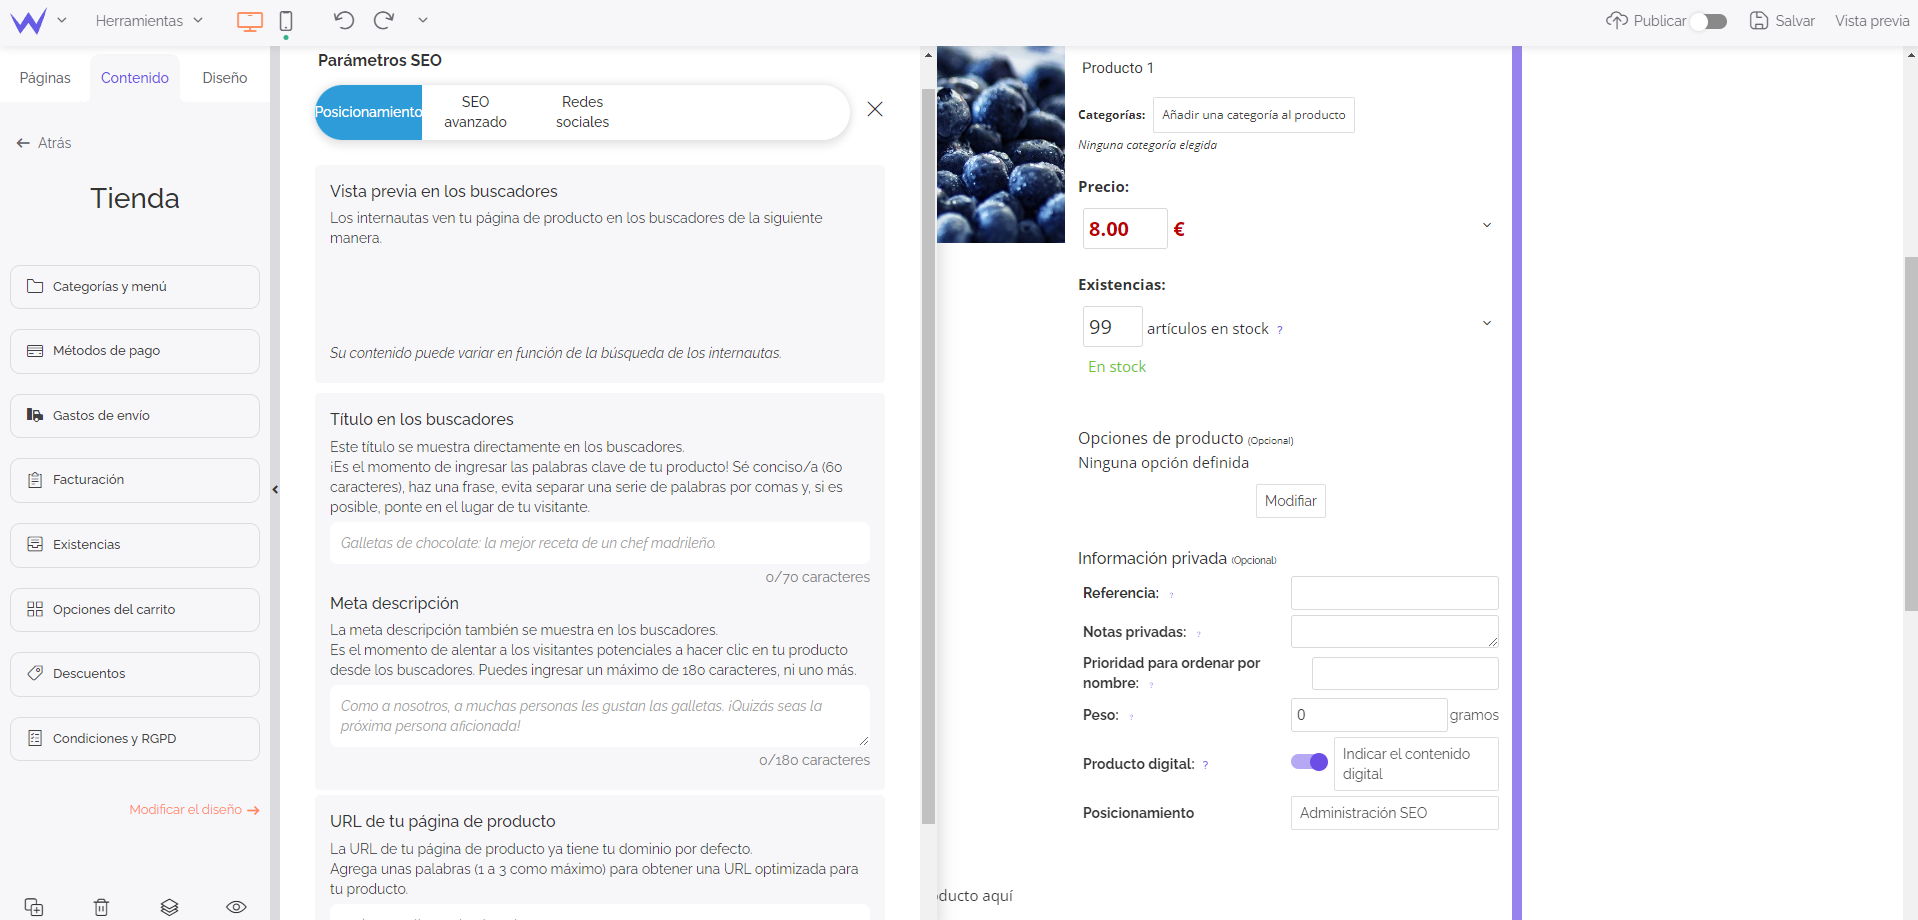Open Vista previa

tap(1872, 20)
